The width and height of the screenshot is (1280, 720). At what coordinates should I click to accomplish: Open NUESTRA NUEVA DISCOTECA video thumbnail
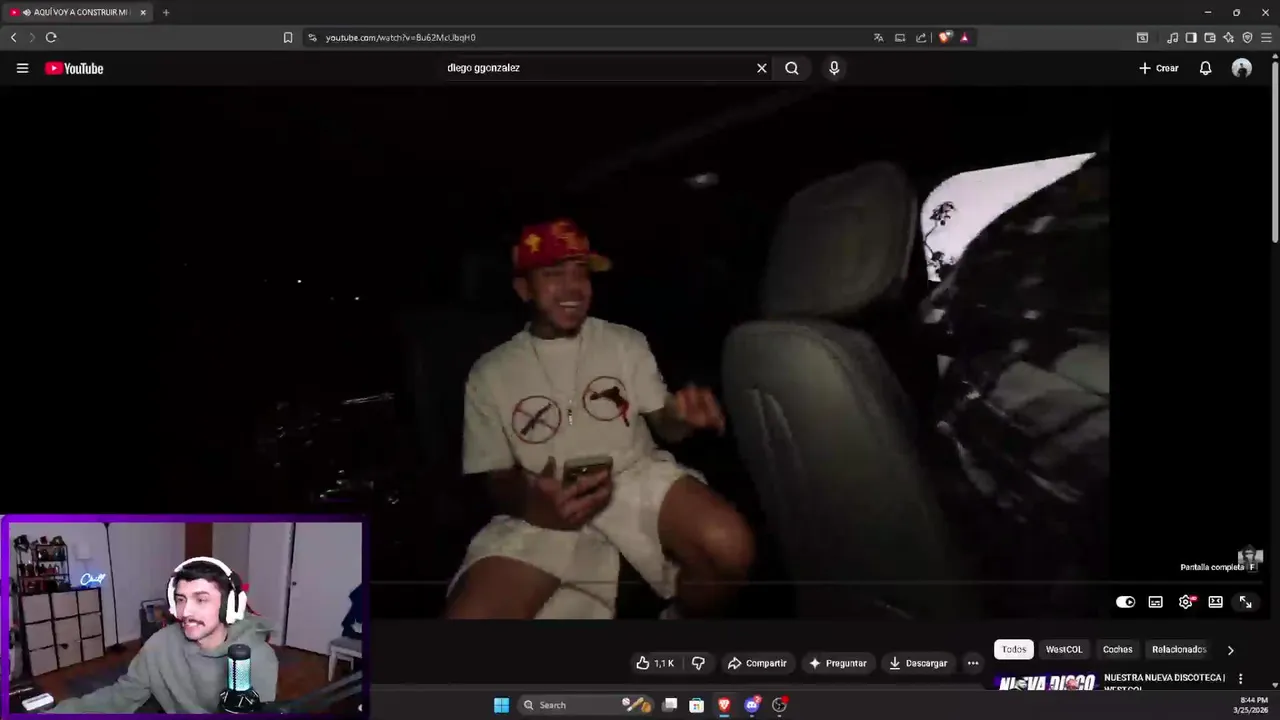click(x=1047, y=683)
